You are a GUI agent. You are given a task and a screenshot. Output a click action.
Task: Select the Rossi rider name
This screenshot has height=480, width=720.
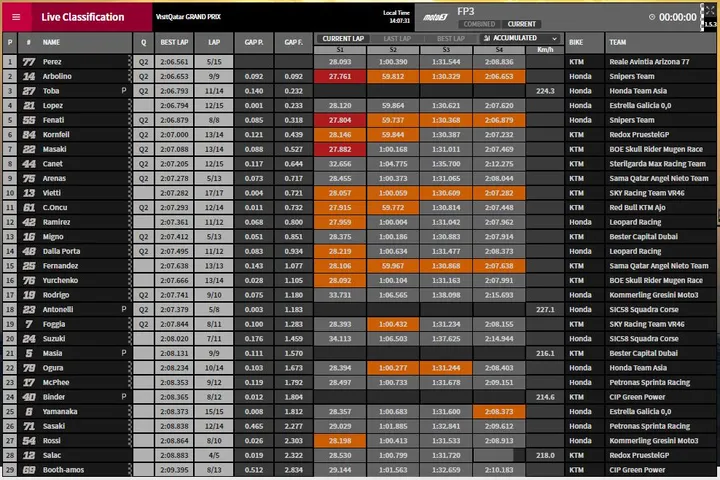51,440
